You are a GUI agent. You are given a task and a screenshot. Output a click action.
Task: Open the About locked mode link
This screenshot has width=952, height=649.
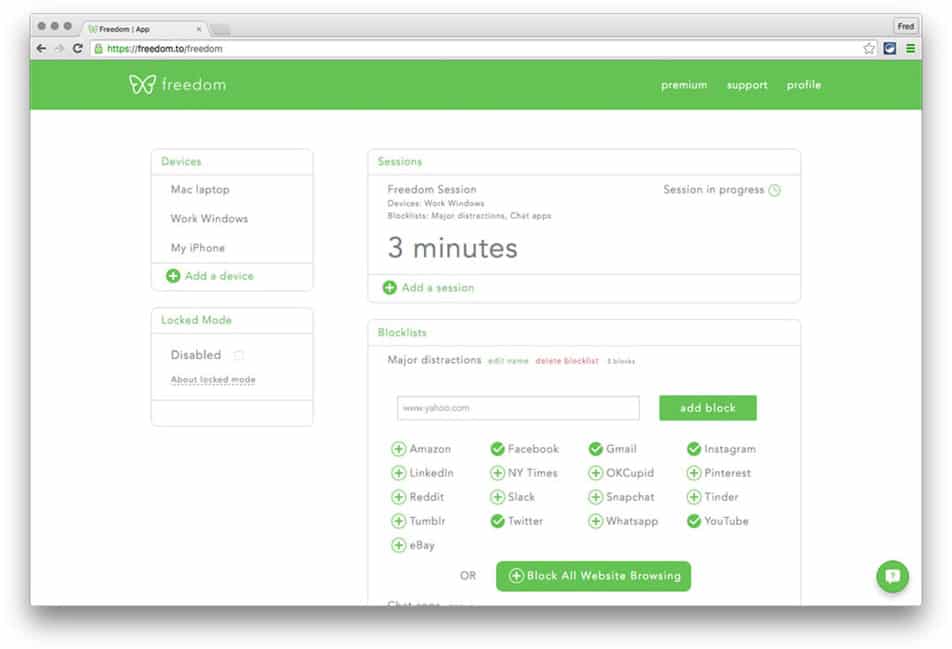pos(213,379)
